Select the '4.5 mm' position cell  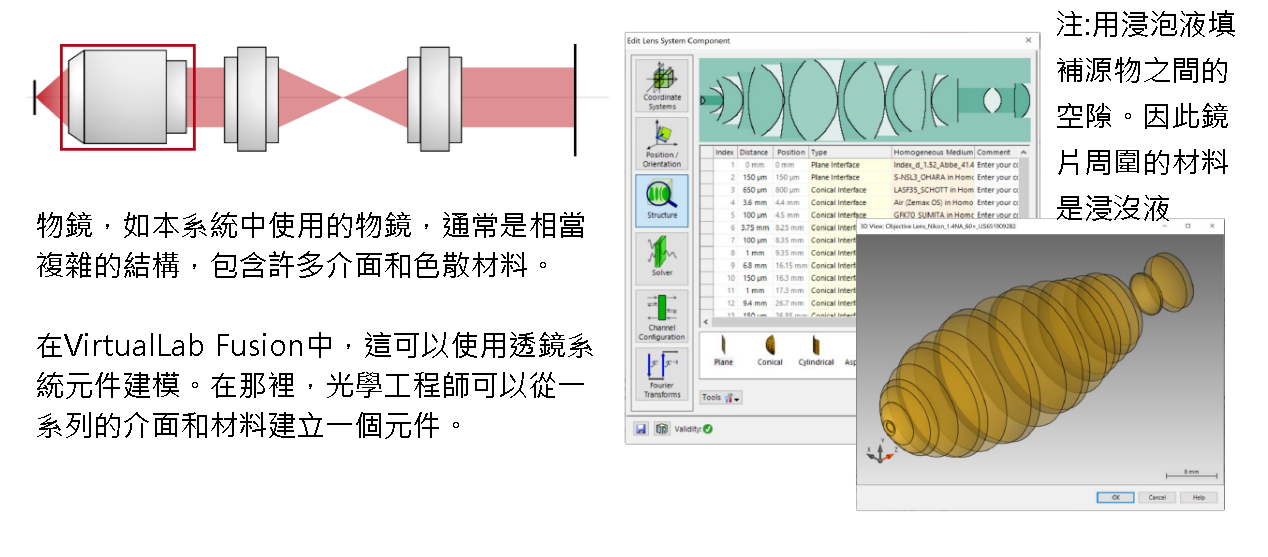pyautogui.click(x=789, y=214)
